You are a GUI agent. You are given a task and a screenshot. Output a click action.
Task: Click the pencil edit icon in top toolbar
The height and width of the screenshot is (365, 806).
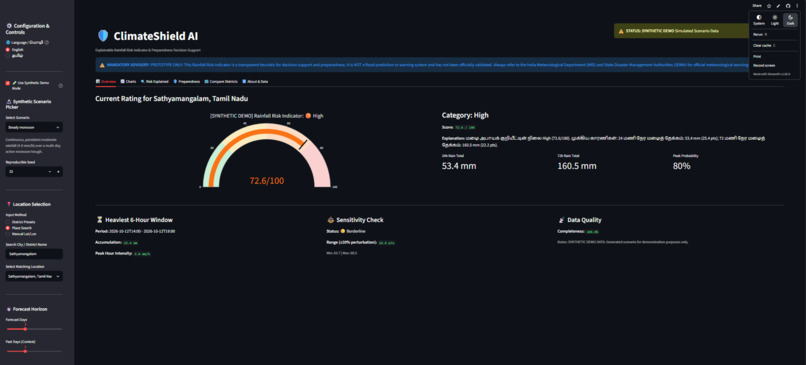coord(778,6)
